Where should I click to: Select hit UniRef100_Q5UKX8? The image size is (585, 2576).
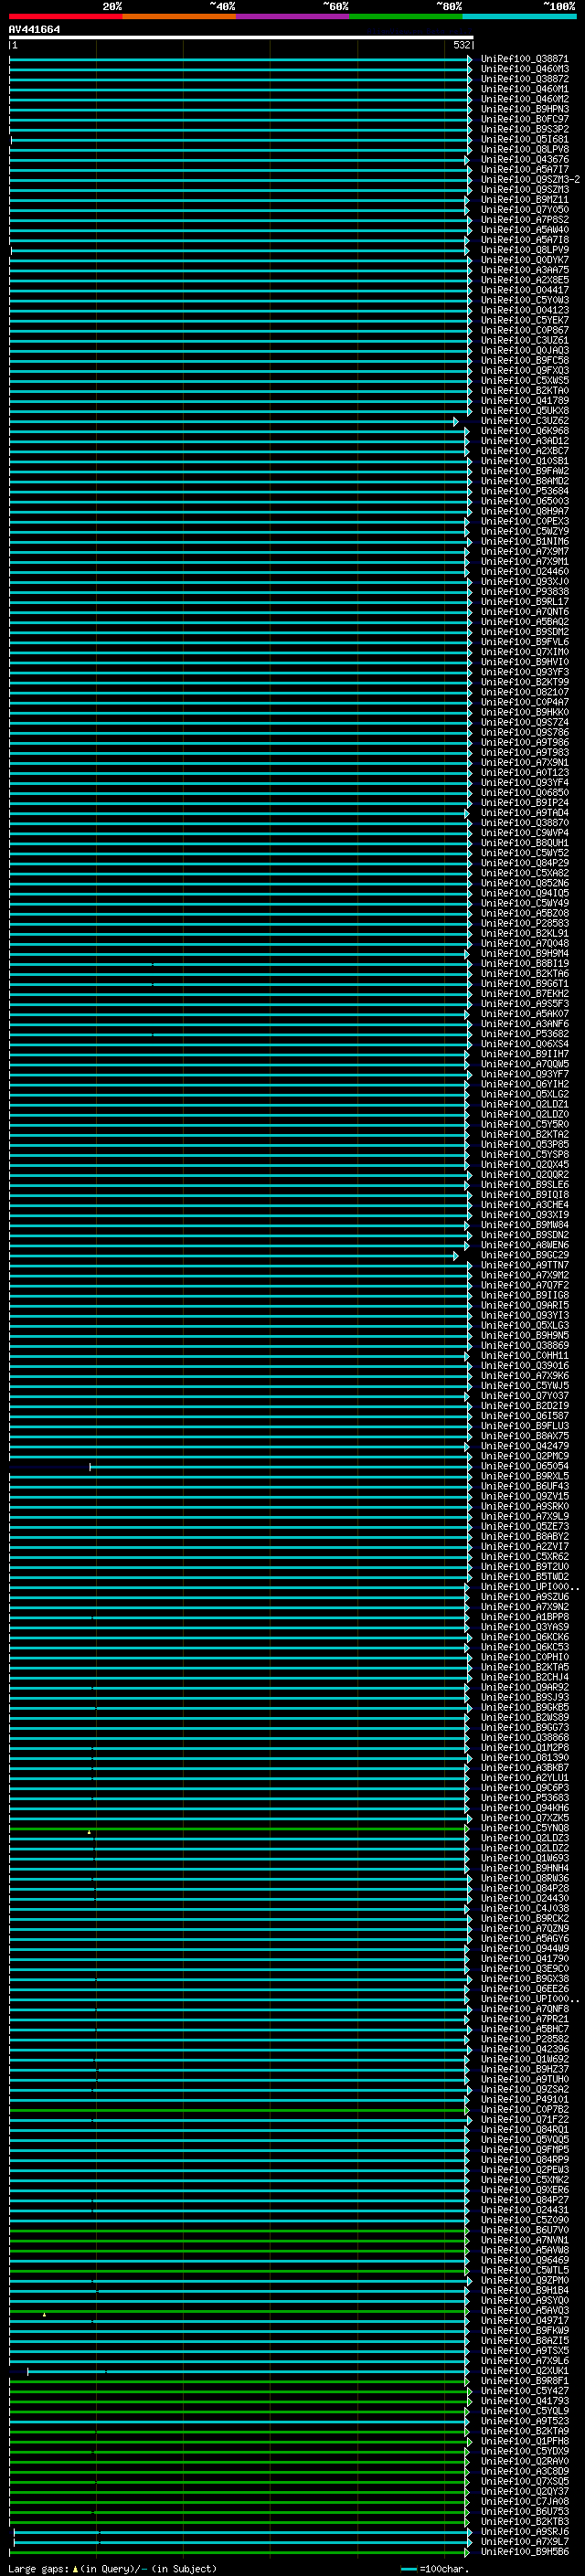(524, 411)
